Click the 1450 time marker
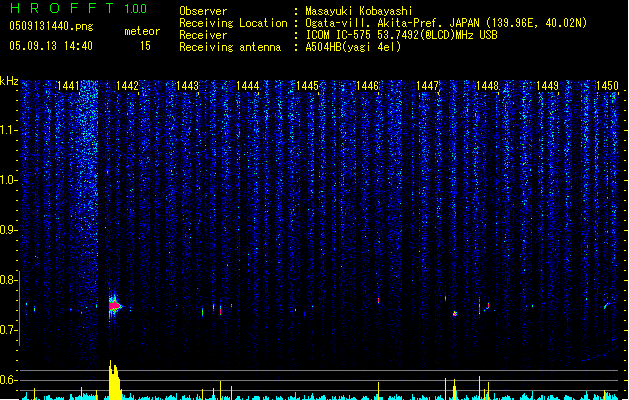The height and width of the screenshot is (400, 629). [x=607, y=86]
